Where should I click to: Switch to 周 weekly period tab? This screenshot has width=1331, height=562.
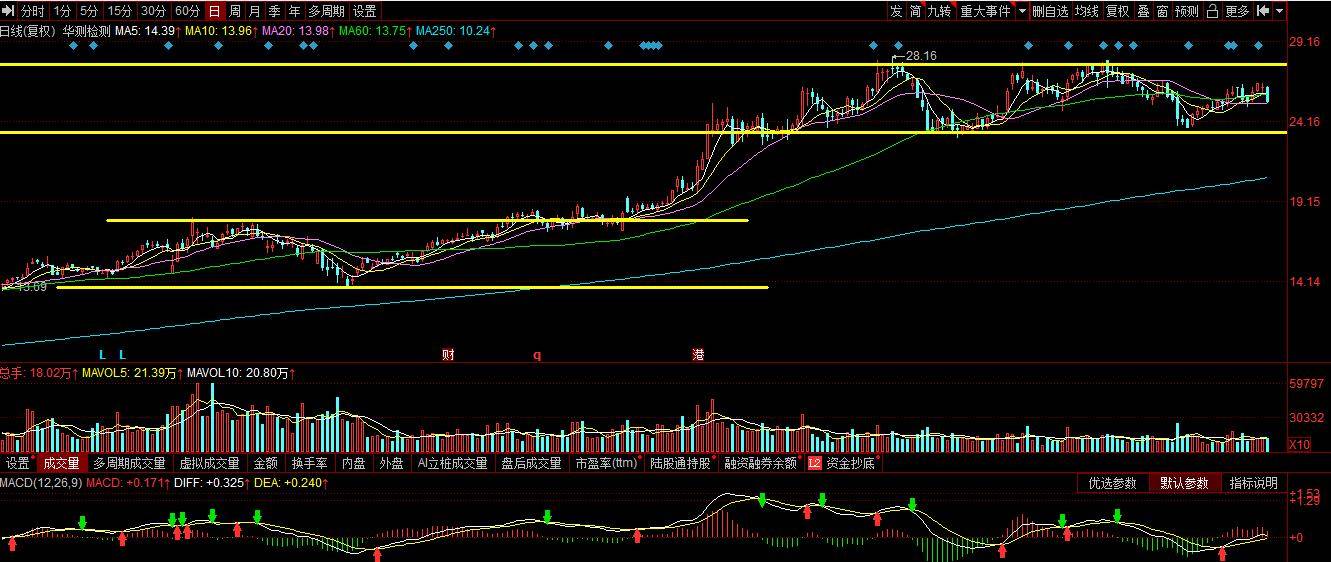(235, 11)
